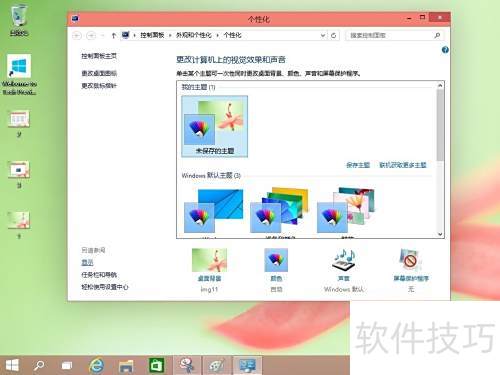
Task: Select the colorful lines theme thumbnail
Action: (x=279, y=211)
